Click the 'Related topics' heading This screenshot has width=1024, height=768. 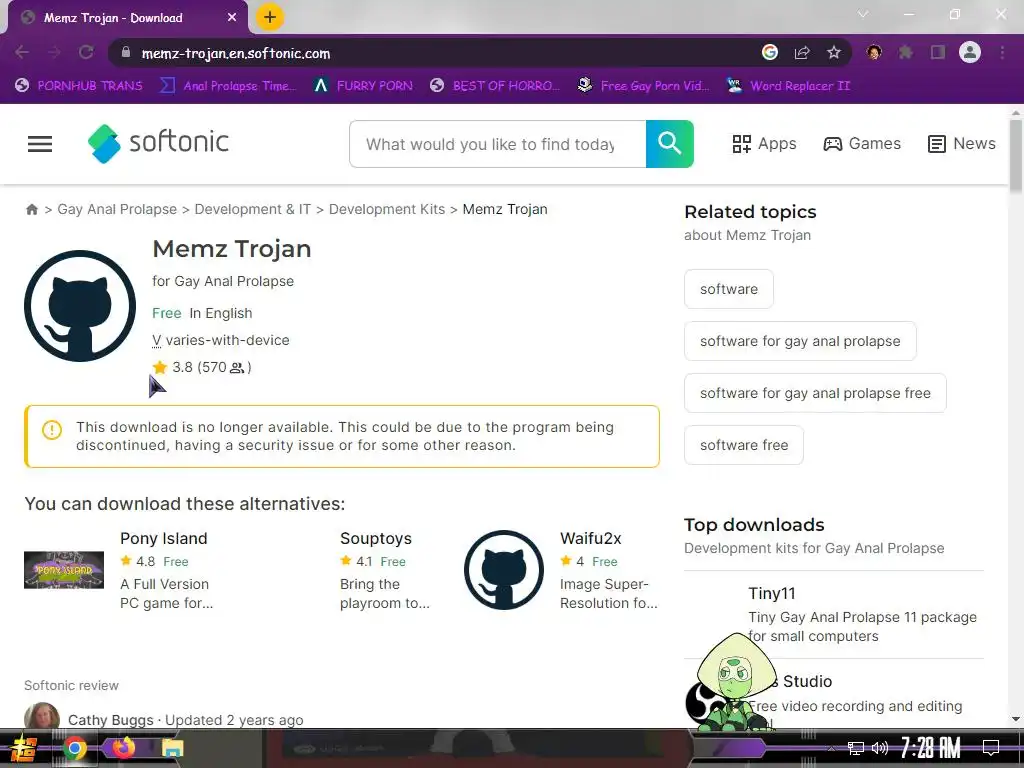[x=750, y=212]
